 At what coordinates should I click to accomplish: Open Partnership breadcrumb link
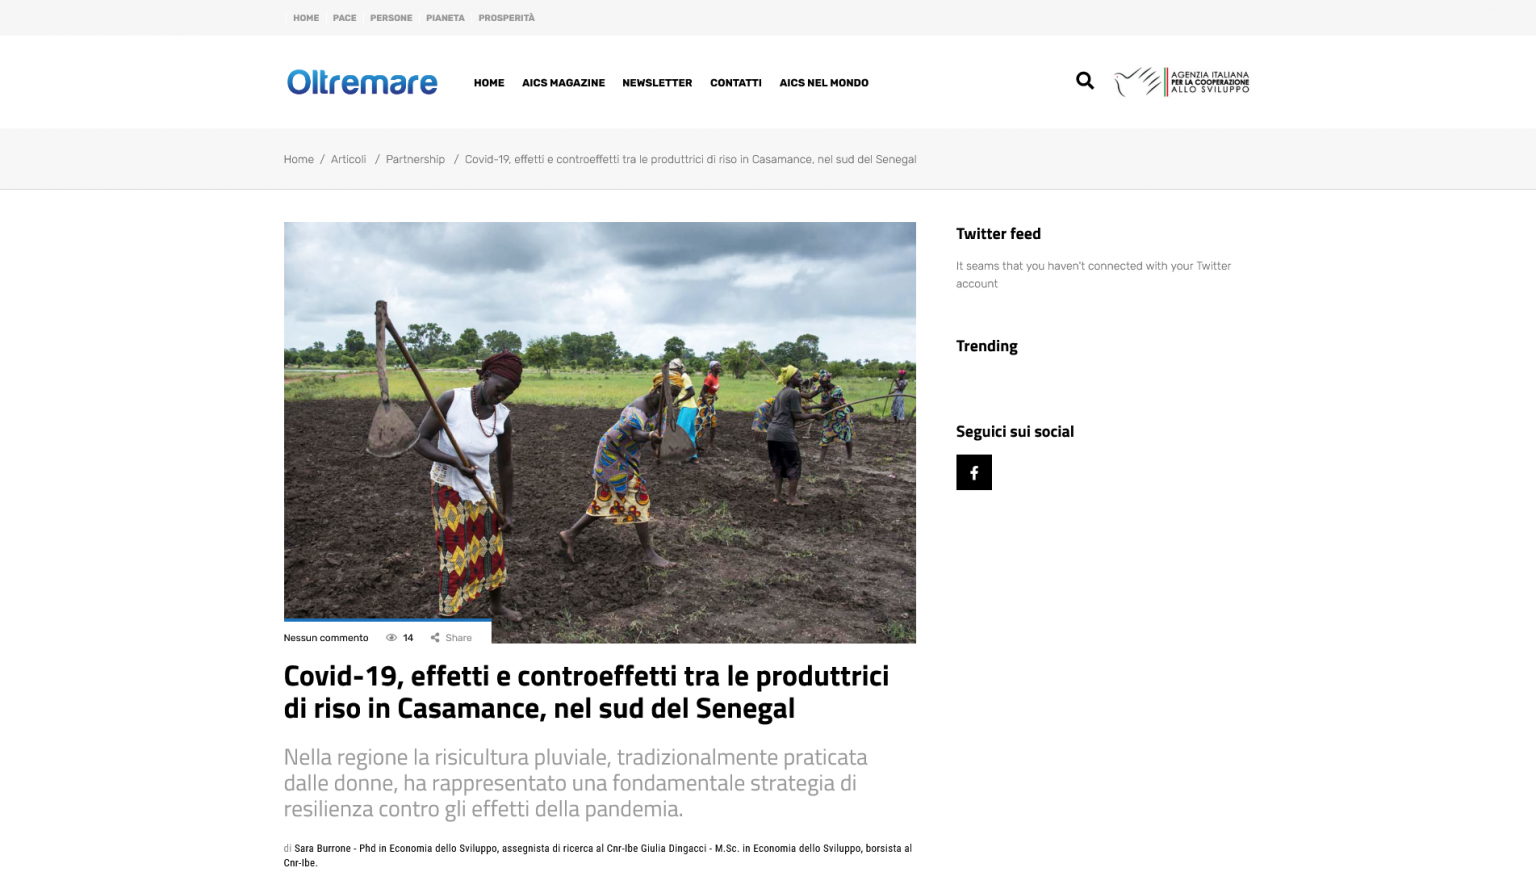pos(415,159)
